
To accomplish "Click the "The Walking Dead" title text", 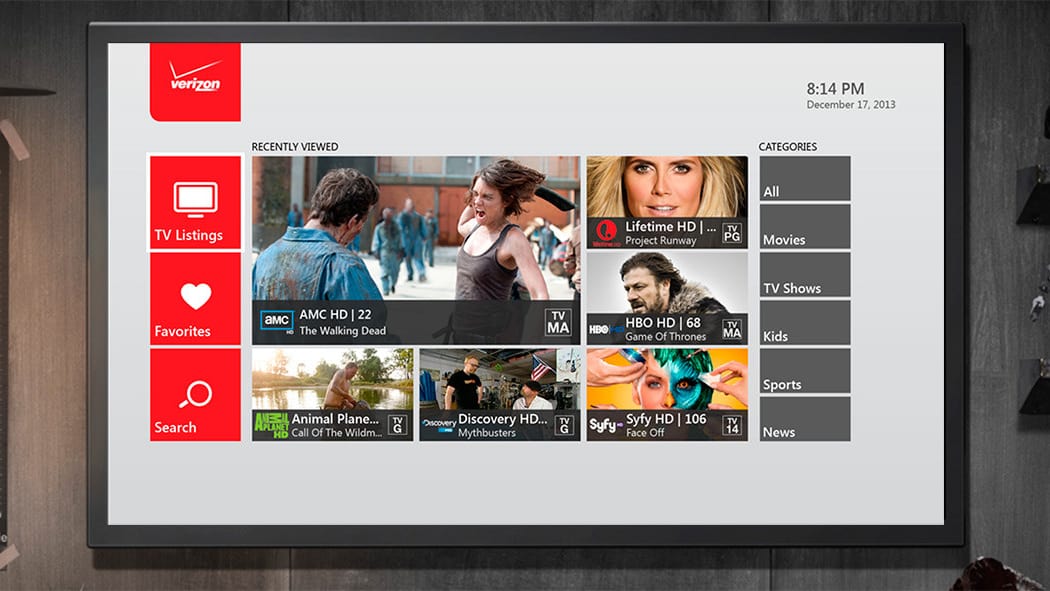I will pyautogui.click(x=343, y=331).
